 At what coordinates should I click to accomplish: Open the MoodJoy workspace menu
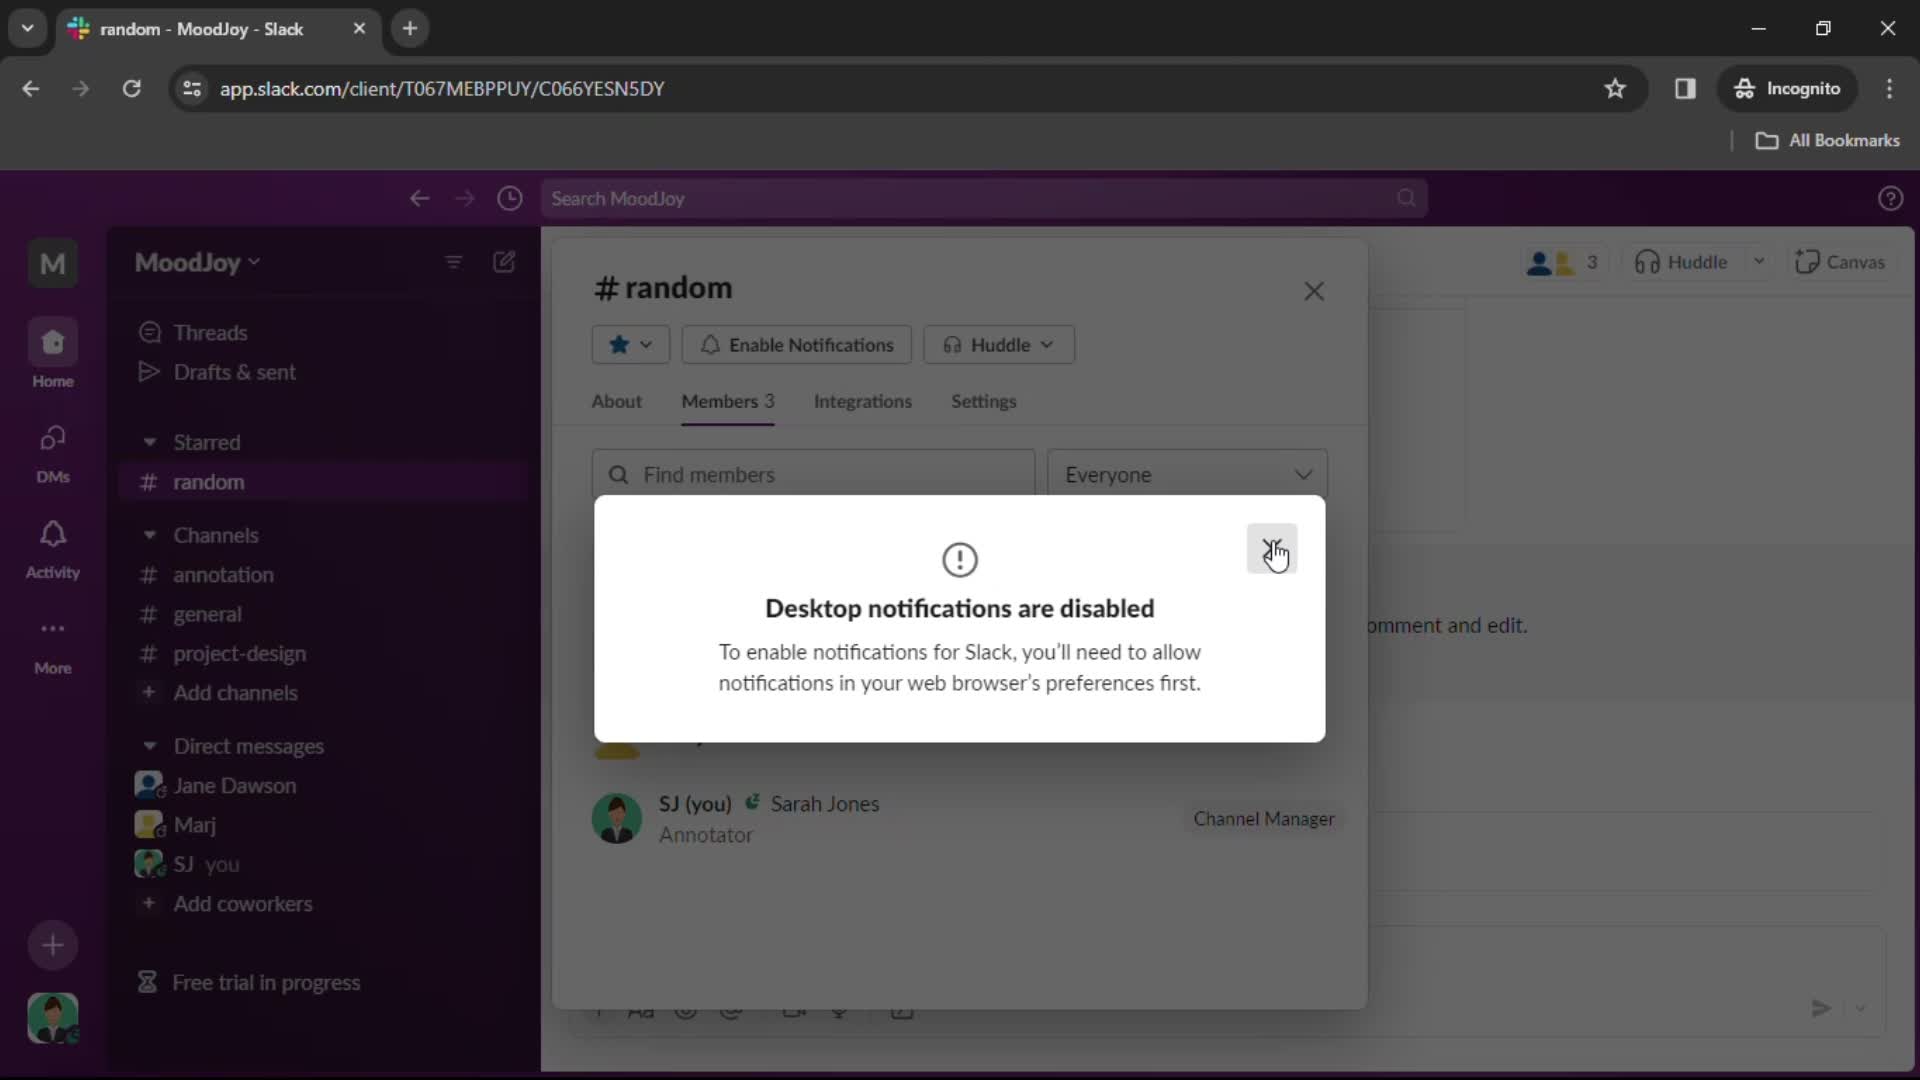click(196, 262)
